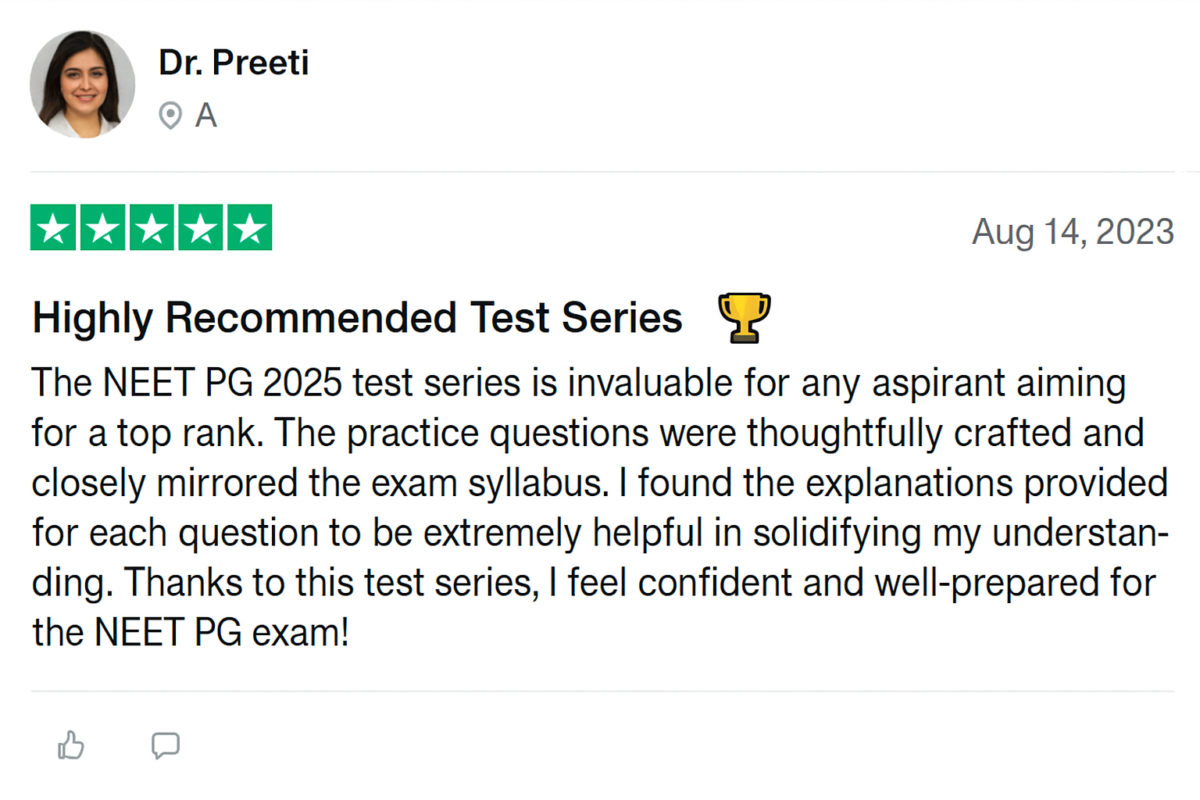This screenshot has width=1200, height=800.
Task: Select the fourth green rating star
Action: pos(200,229)
